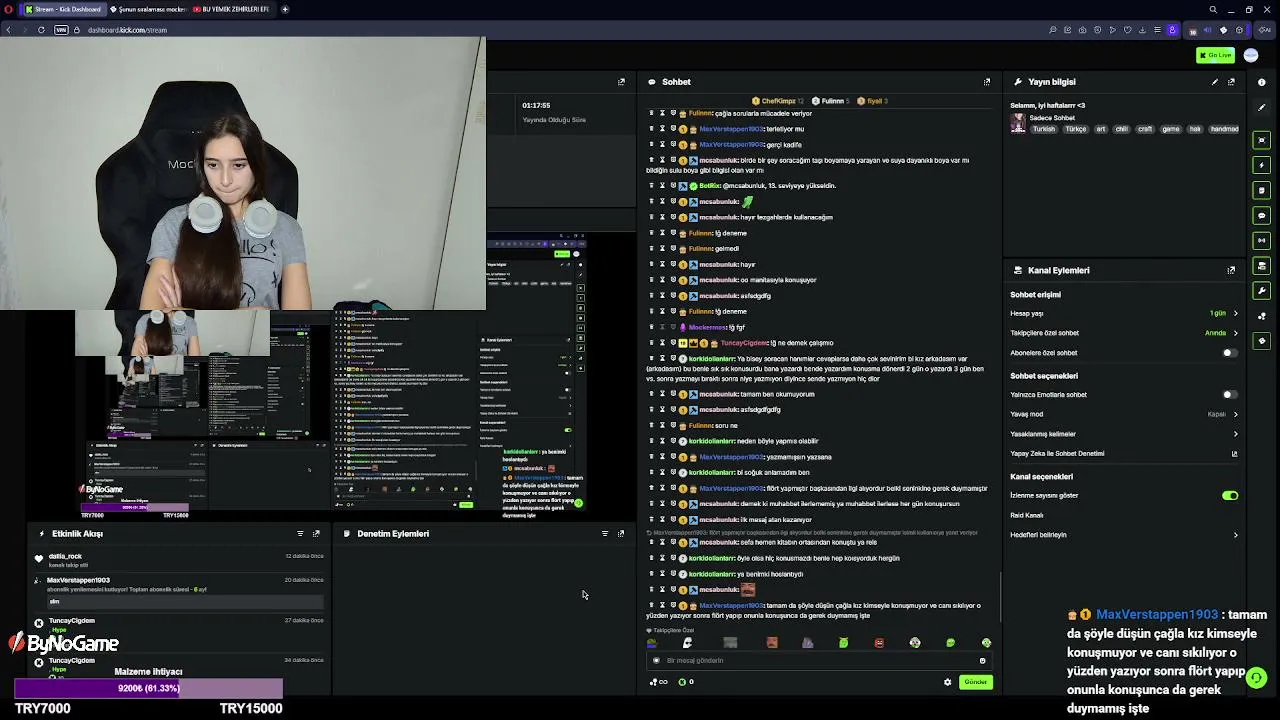The height and width of the screenshot is (720, 1280).
Task: Click the browser address bar URL
Action: click(127, 30)
